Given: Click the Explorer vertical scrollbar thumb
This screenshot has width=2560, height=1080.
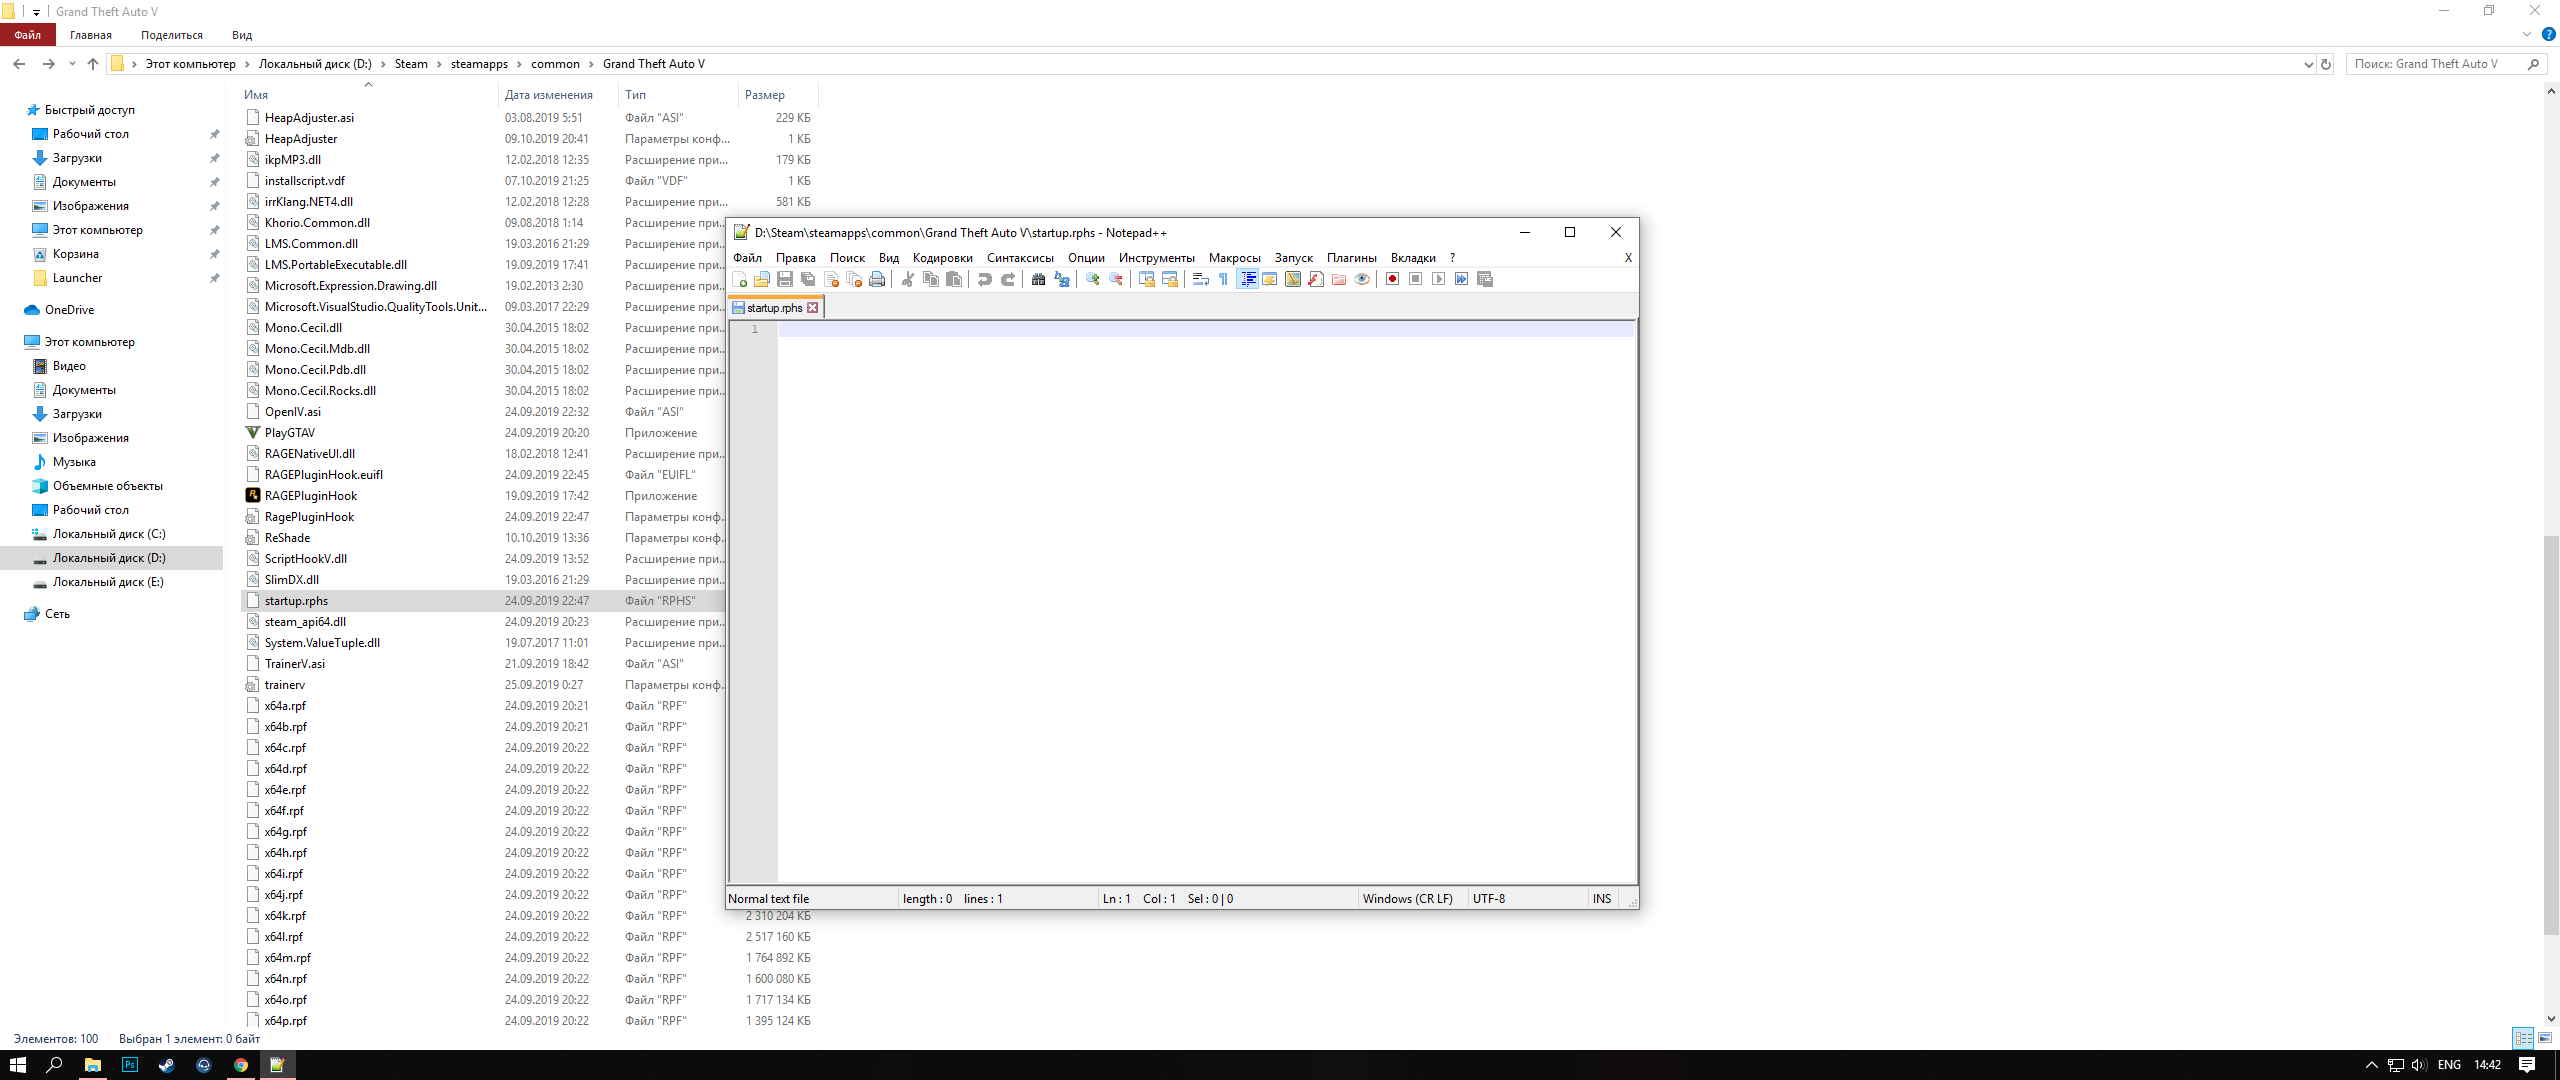Looking at the screenshot, I should point(2551,735).
